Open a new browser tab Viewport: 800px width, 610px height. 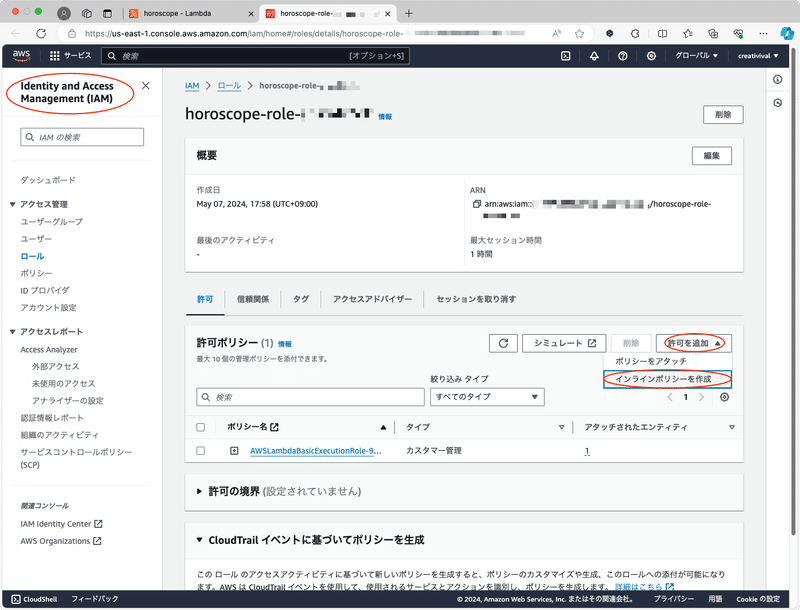point(409,14)
